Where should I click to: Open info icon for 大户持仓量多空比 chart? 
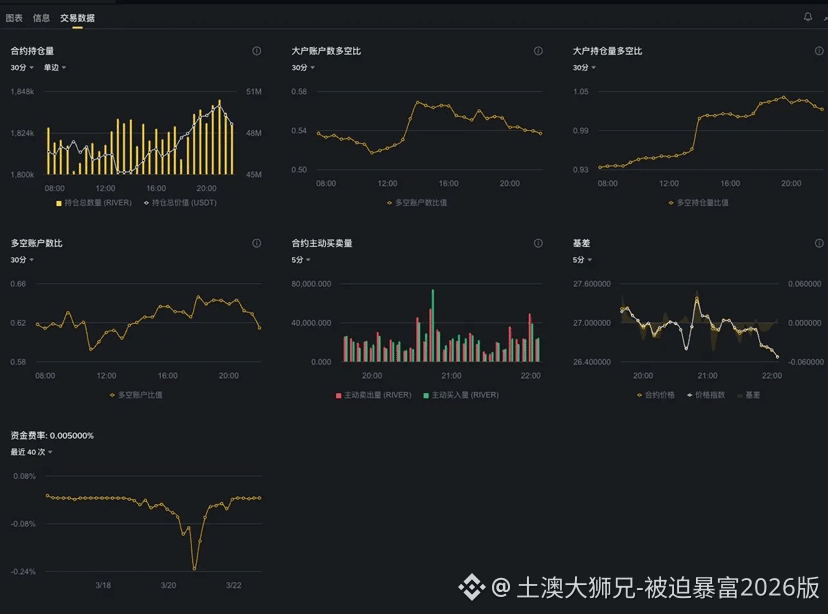tap(819, 51)
